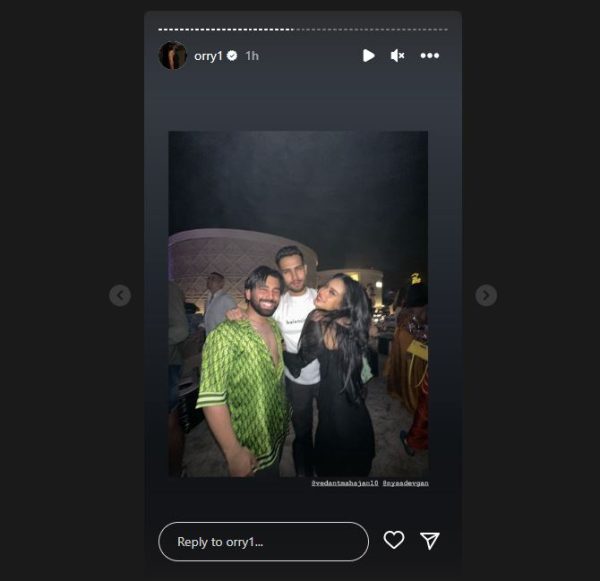Click the orry1 username
The image size is (600, 581).
[208, 56]
